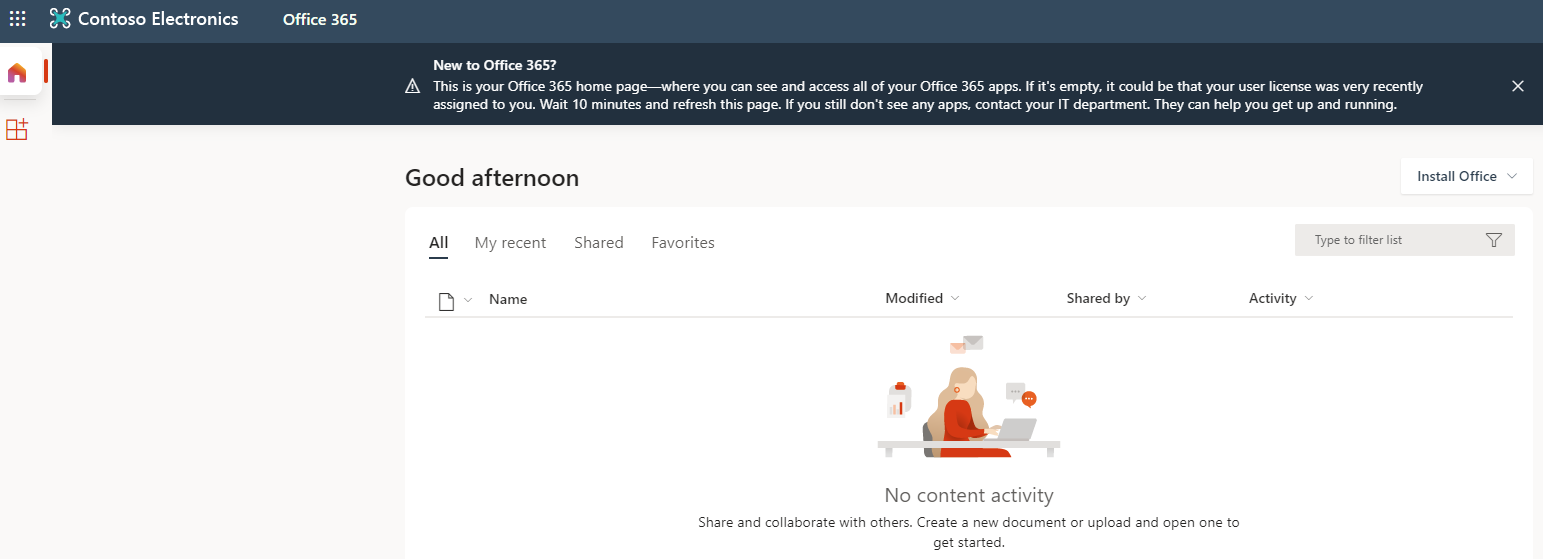Image resolution: width=1543 pixels, height=559 pixels.
Task: Expand the Install Office dropdown
Action: pos(1466,176)
